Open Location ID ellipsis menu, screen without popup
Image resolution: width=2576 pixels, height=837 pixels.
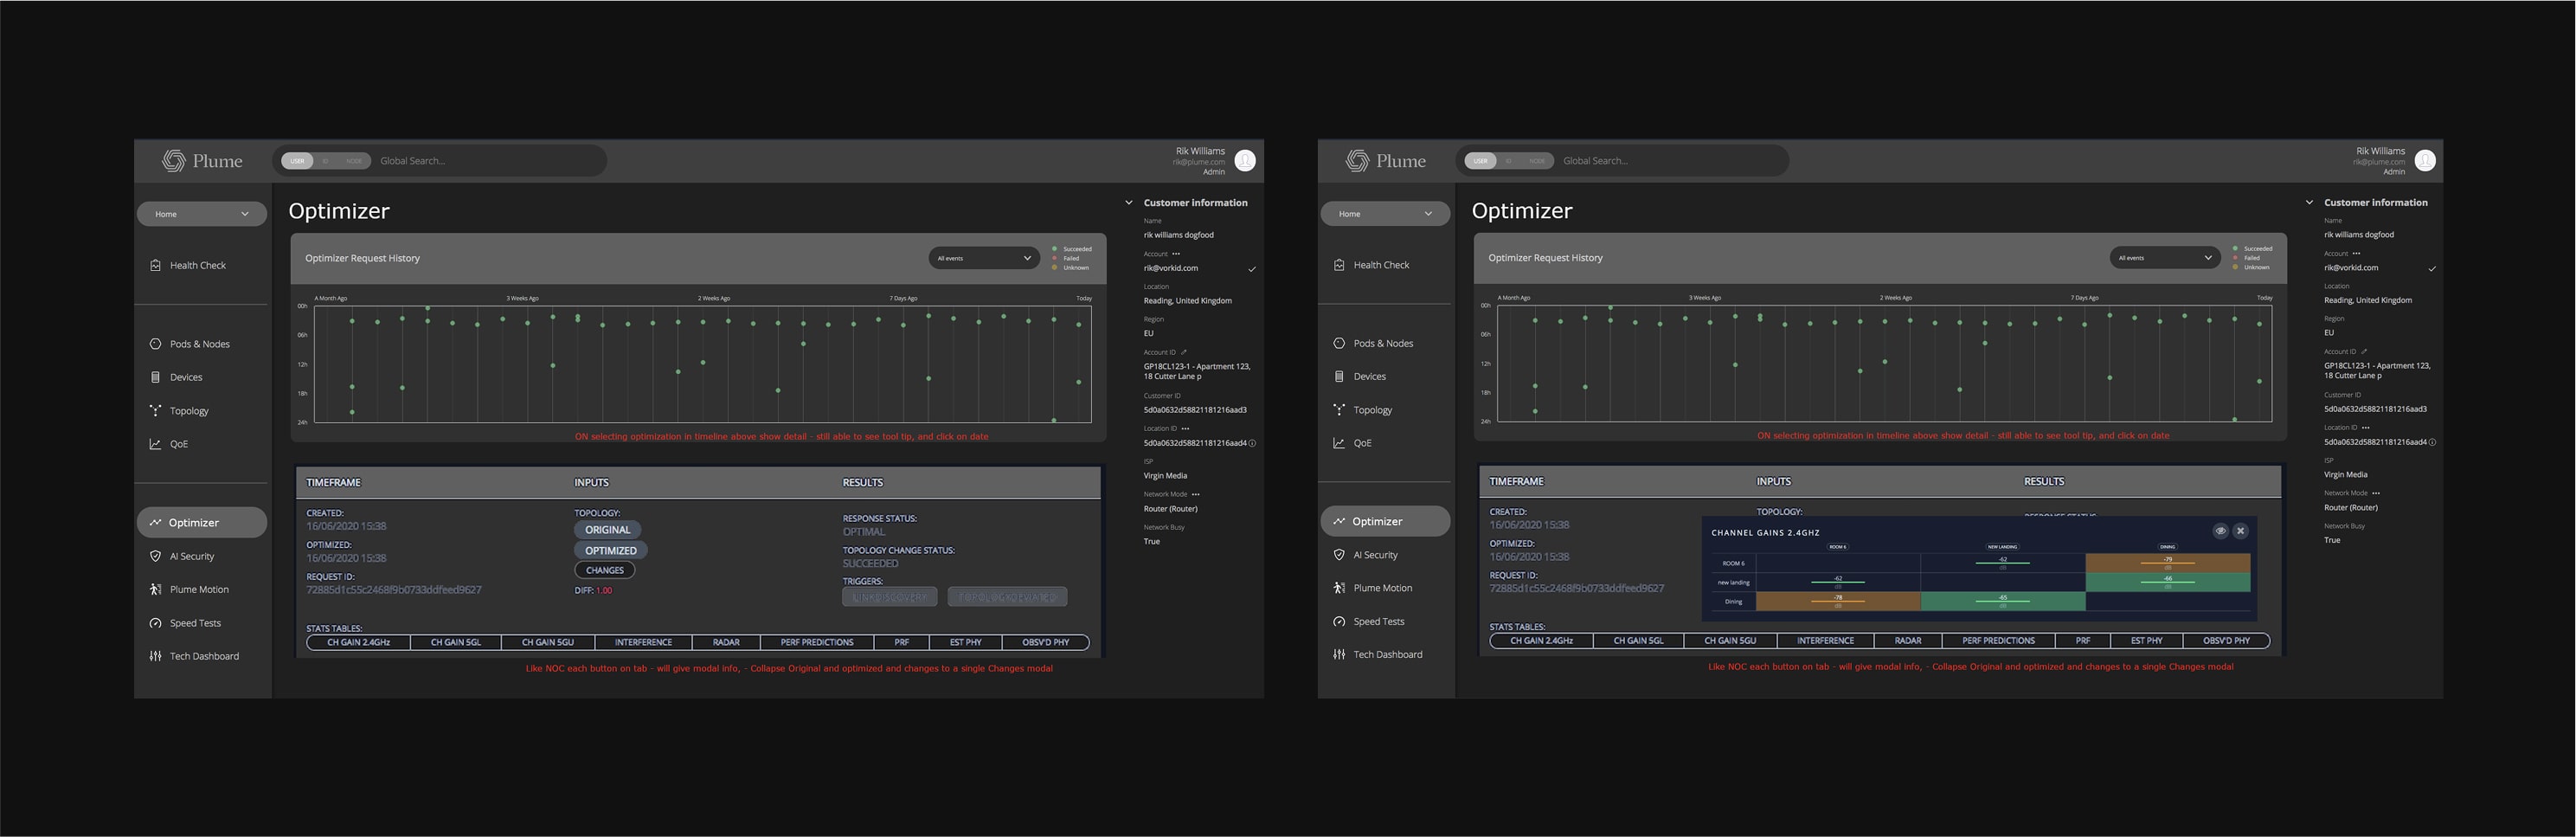click(1185, 428)
